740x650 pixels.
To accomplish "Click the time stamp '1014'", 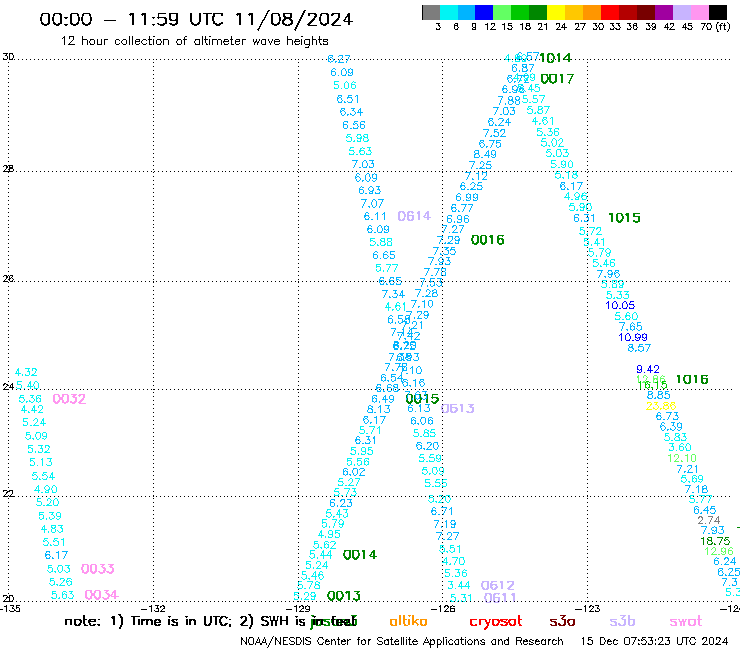I will click(x=555, y=58).
